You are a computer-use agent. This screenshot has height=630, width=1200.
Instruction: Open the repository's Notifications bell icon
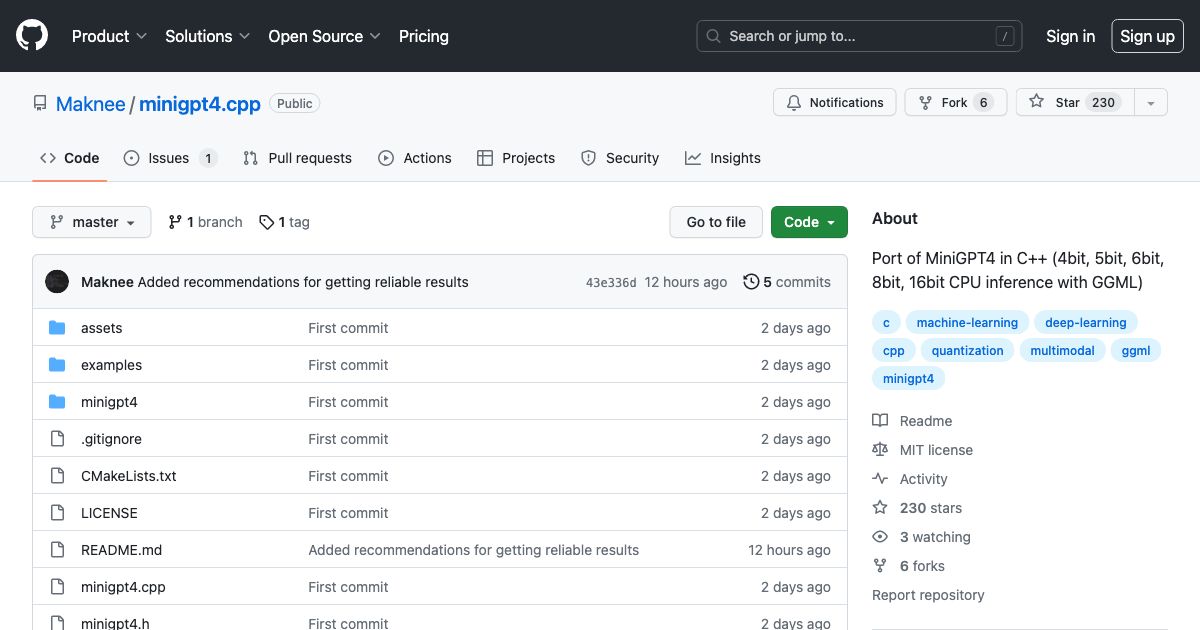coord(795,102)
